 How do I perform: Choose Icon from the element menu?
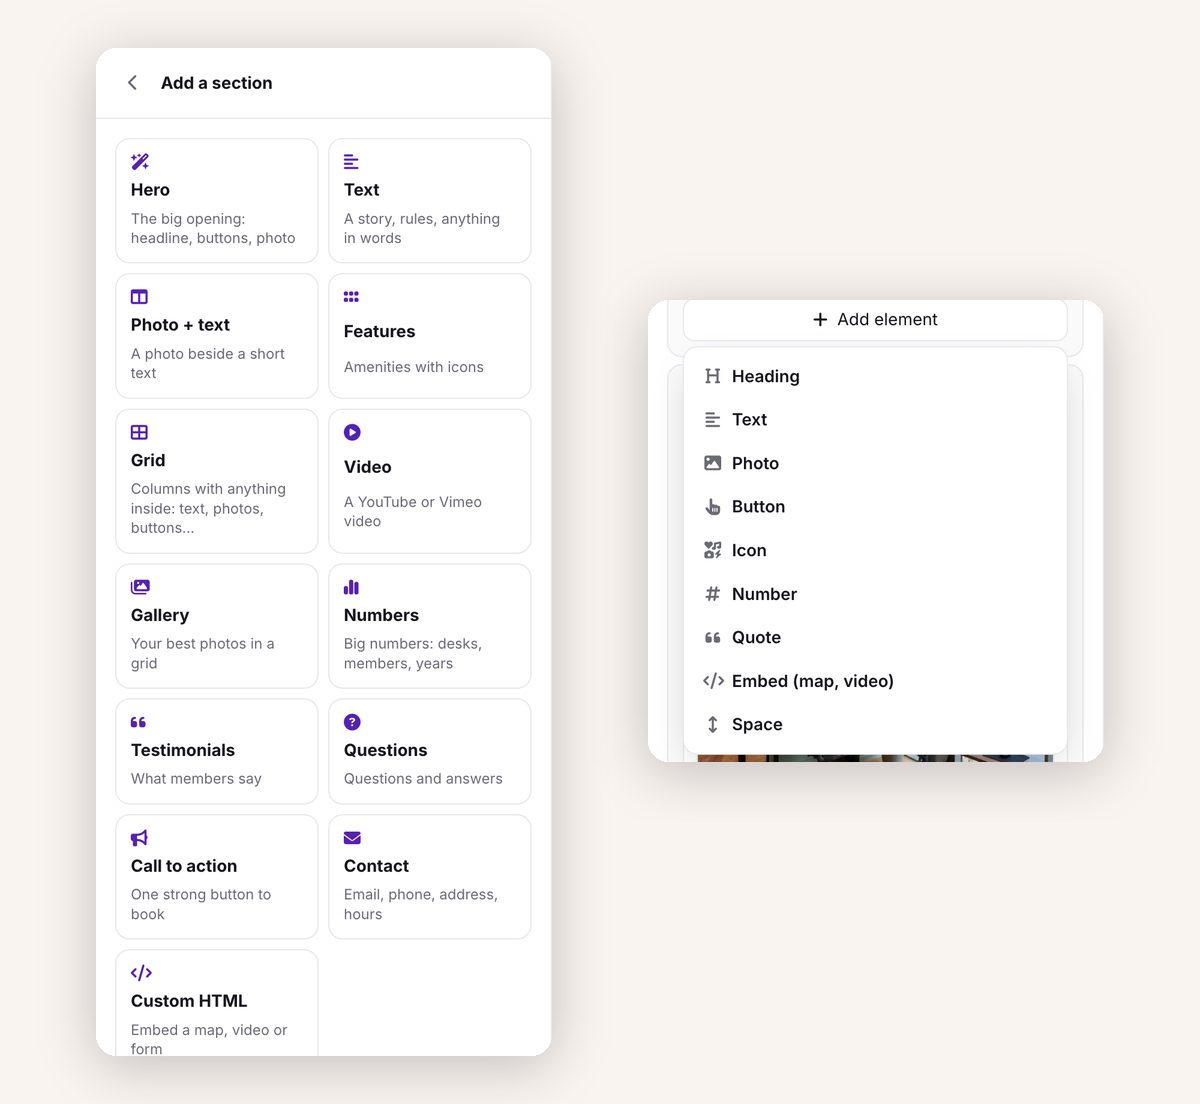(x=875, y=550)
